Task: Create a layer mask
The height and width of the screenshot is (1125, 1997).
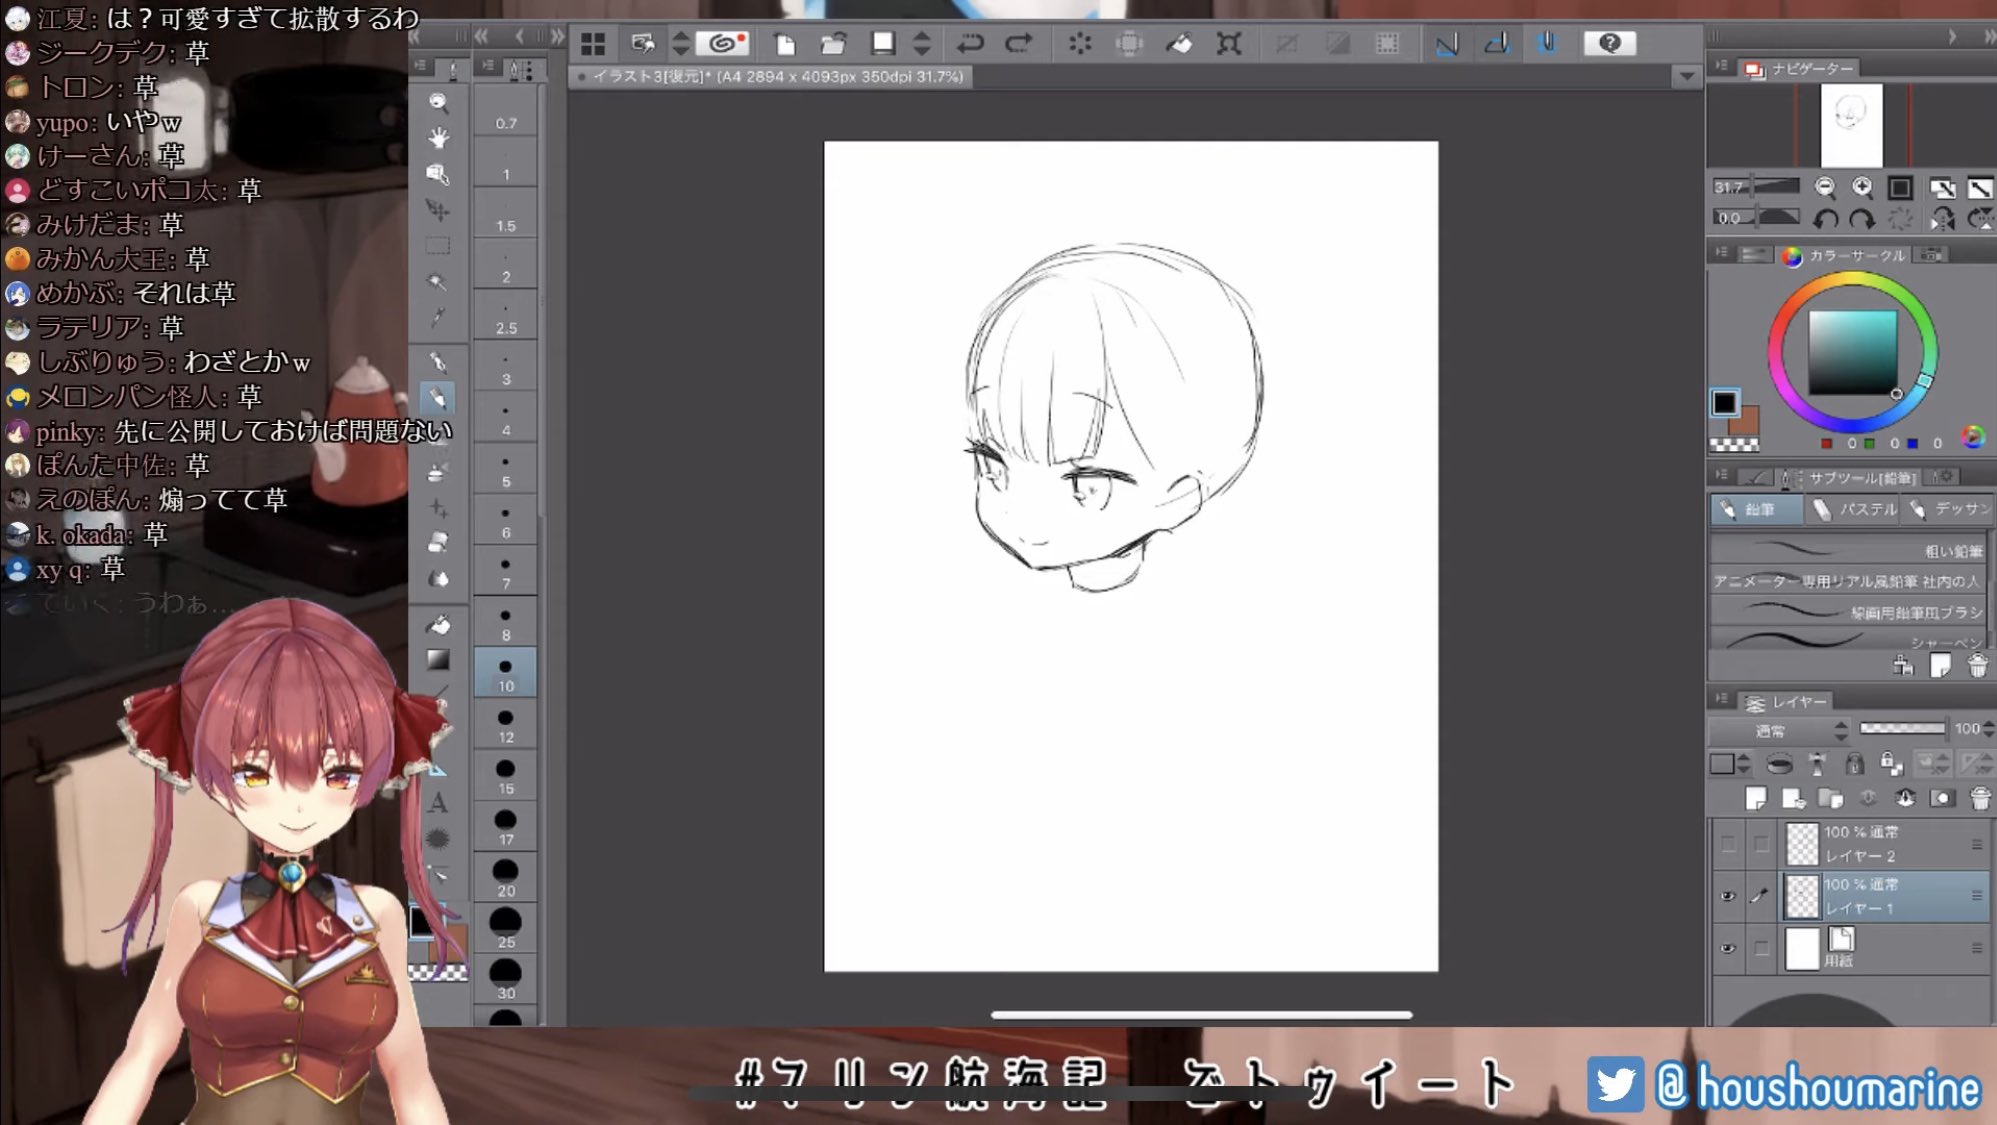Action: pyautogui.click(x=1942, y=798)
